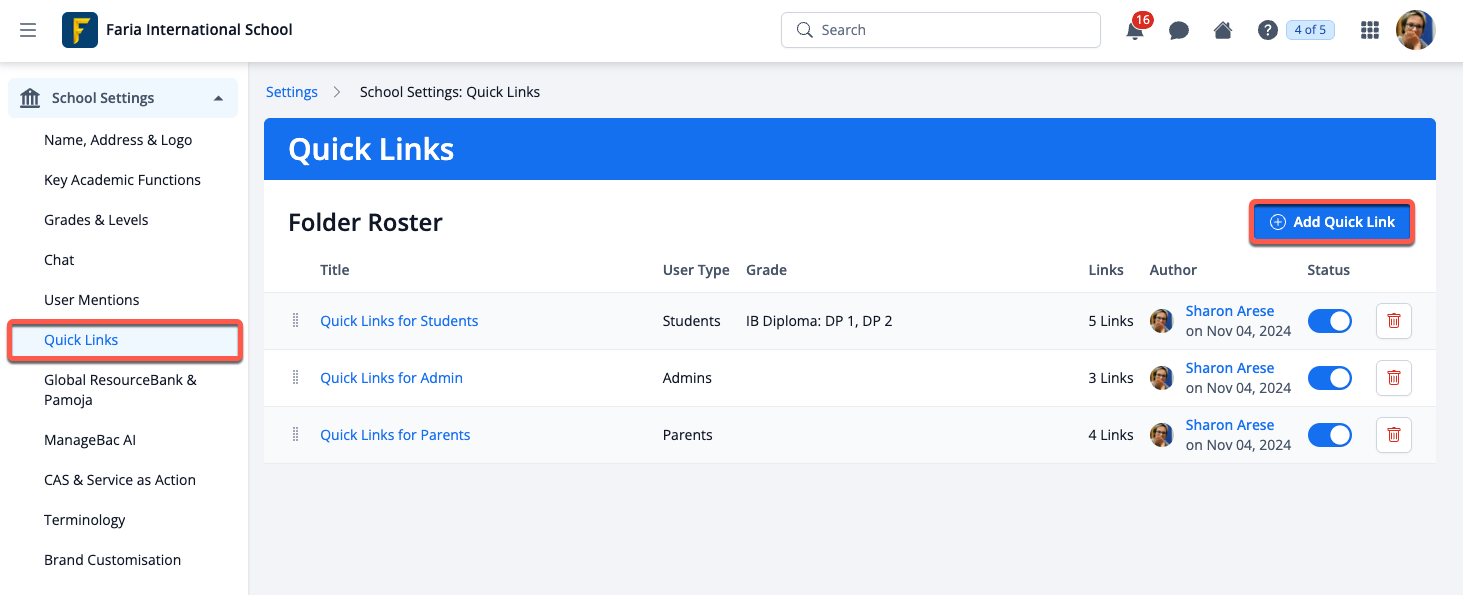Viewport: 1463px width, 595px height.
Task: Toggle status of Quick Links for Students
Action: pyautogui.click(x=1329, y=321)
